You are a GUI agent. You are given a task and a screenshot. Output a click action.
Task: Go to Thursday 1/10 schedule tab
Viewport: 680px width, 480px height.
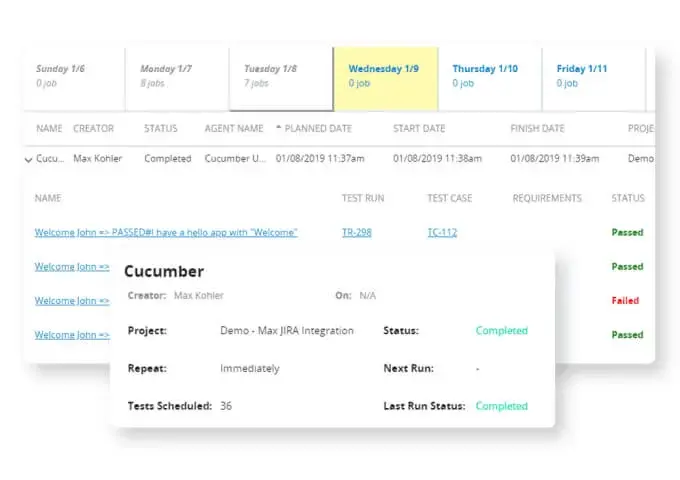click(x=490, y=78)
